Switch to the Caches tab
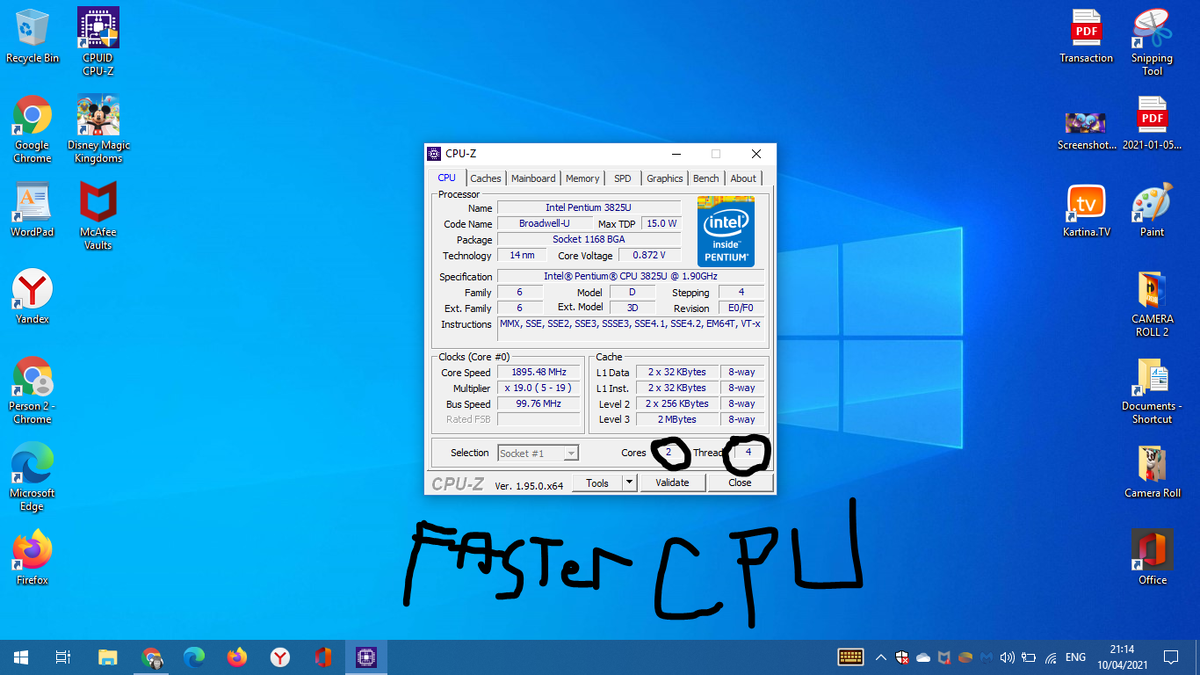 pos(486,178)
